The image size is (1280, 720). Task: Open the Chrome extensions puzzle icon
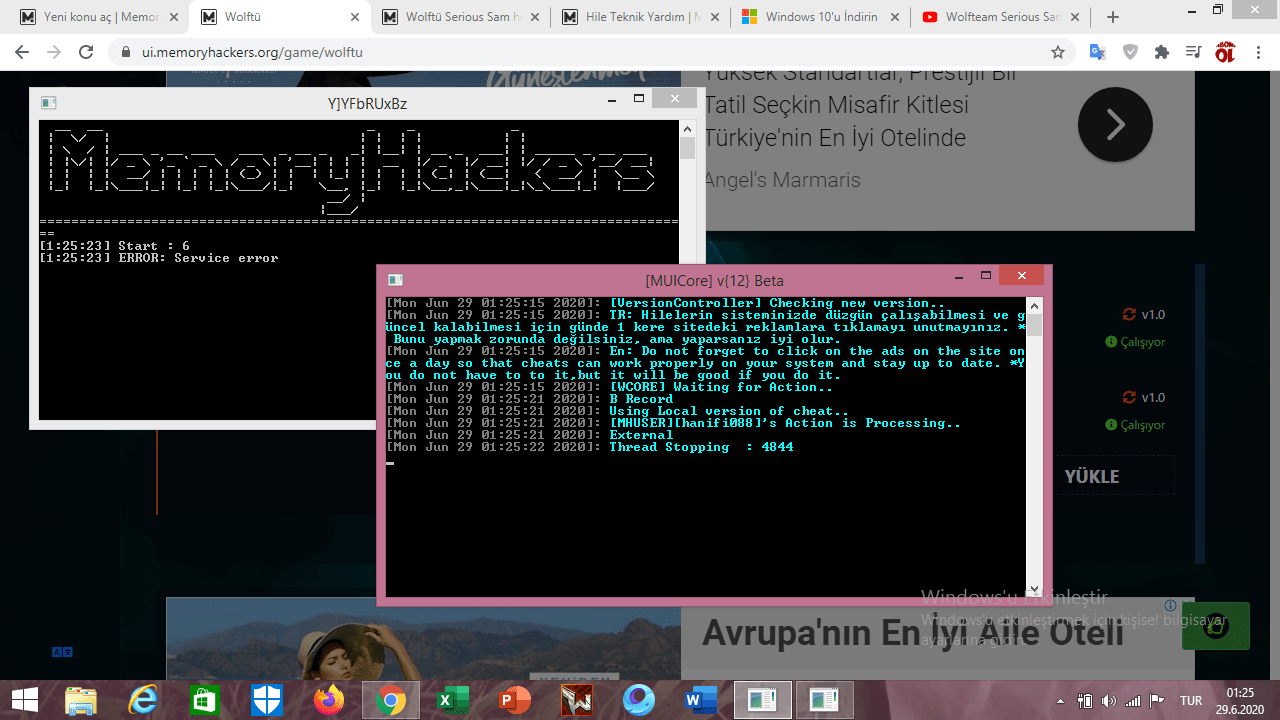point(1161,52)
